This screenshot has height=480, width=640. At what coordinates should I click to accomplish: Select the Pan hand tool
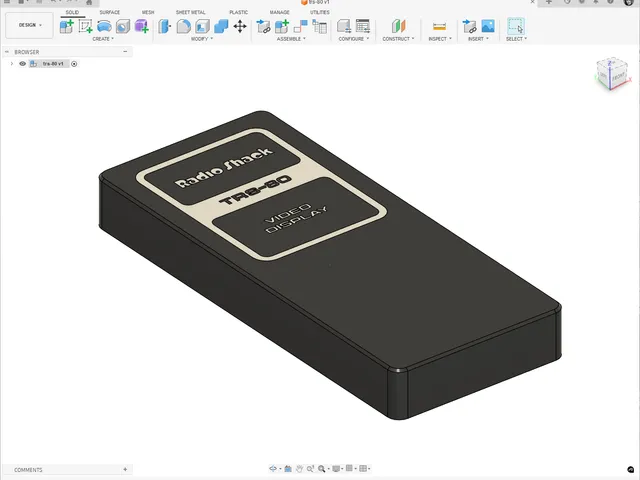coord(299,469)
